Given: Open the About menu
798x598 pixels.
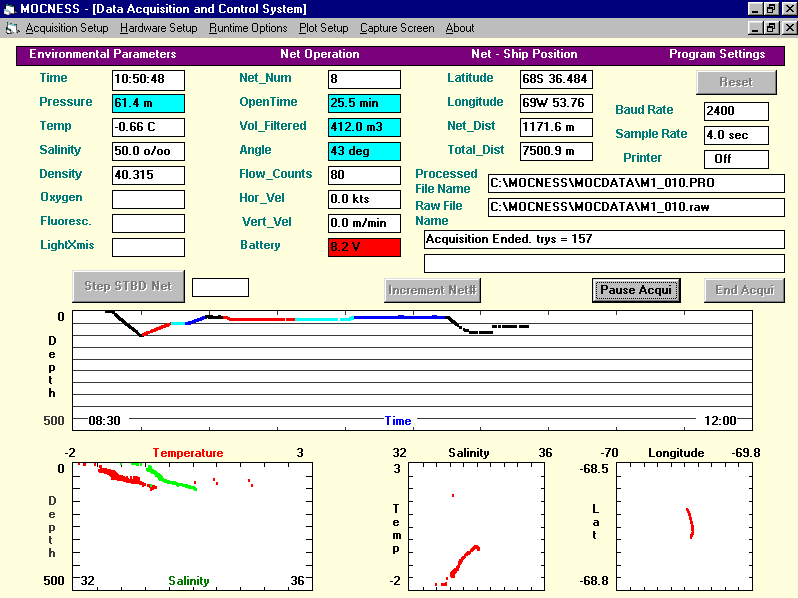Looking at the screenshot, I should [x=460, y=28].
